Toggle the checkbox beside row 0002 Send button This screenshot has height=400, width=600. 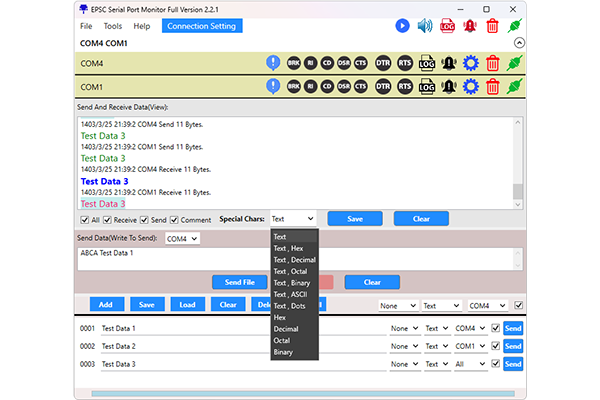pyautogui.click(x=495, y=346)
